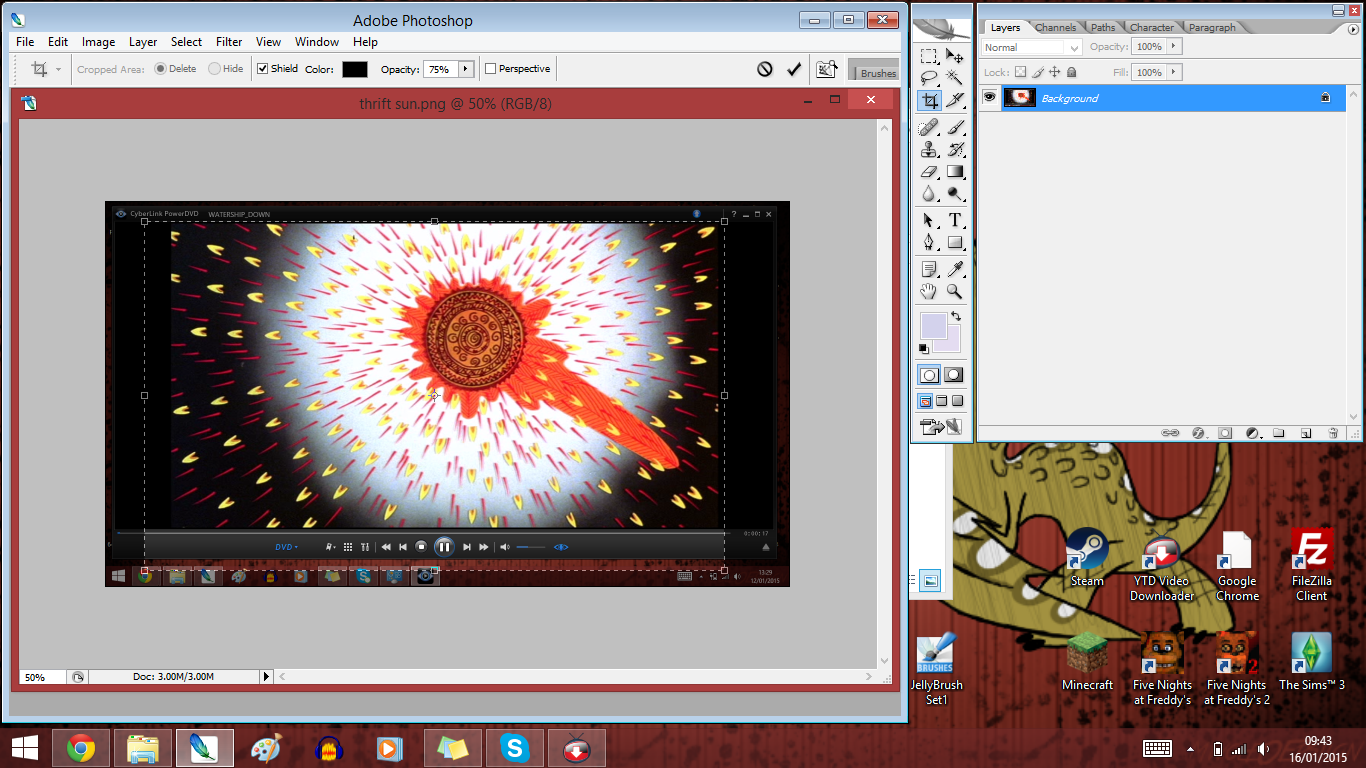Select the Healing Brush tool
The image size is (1366, 768).
(926, 126)
